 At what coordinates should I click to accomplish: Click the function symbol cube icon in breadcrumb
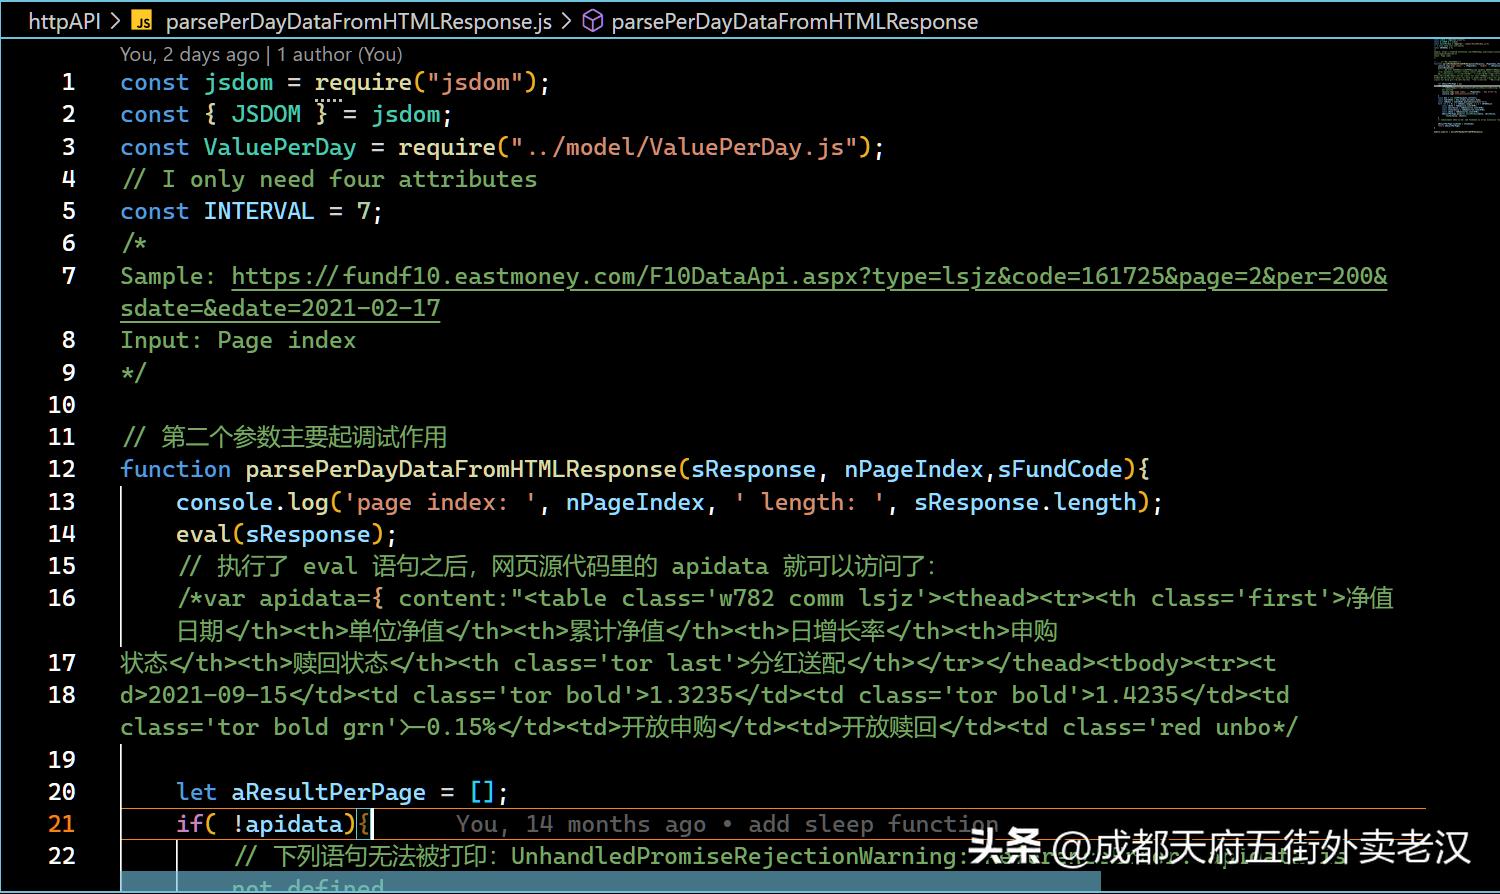click(x=593, y=21)
